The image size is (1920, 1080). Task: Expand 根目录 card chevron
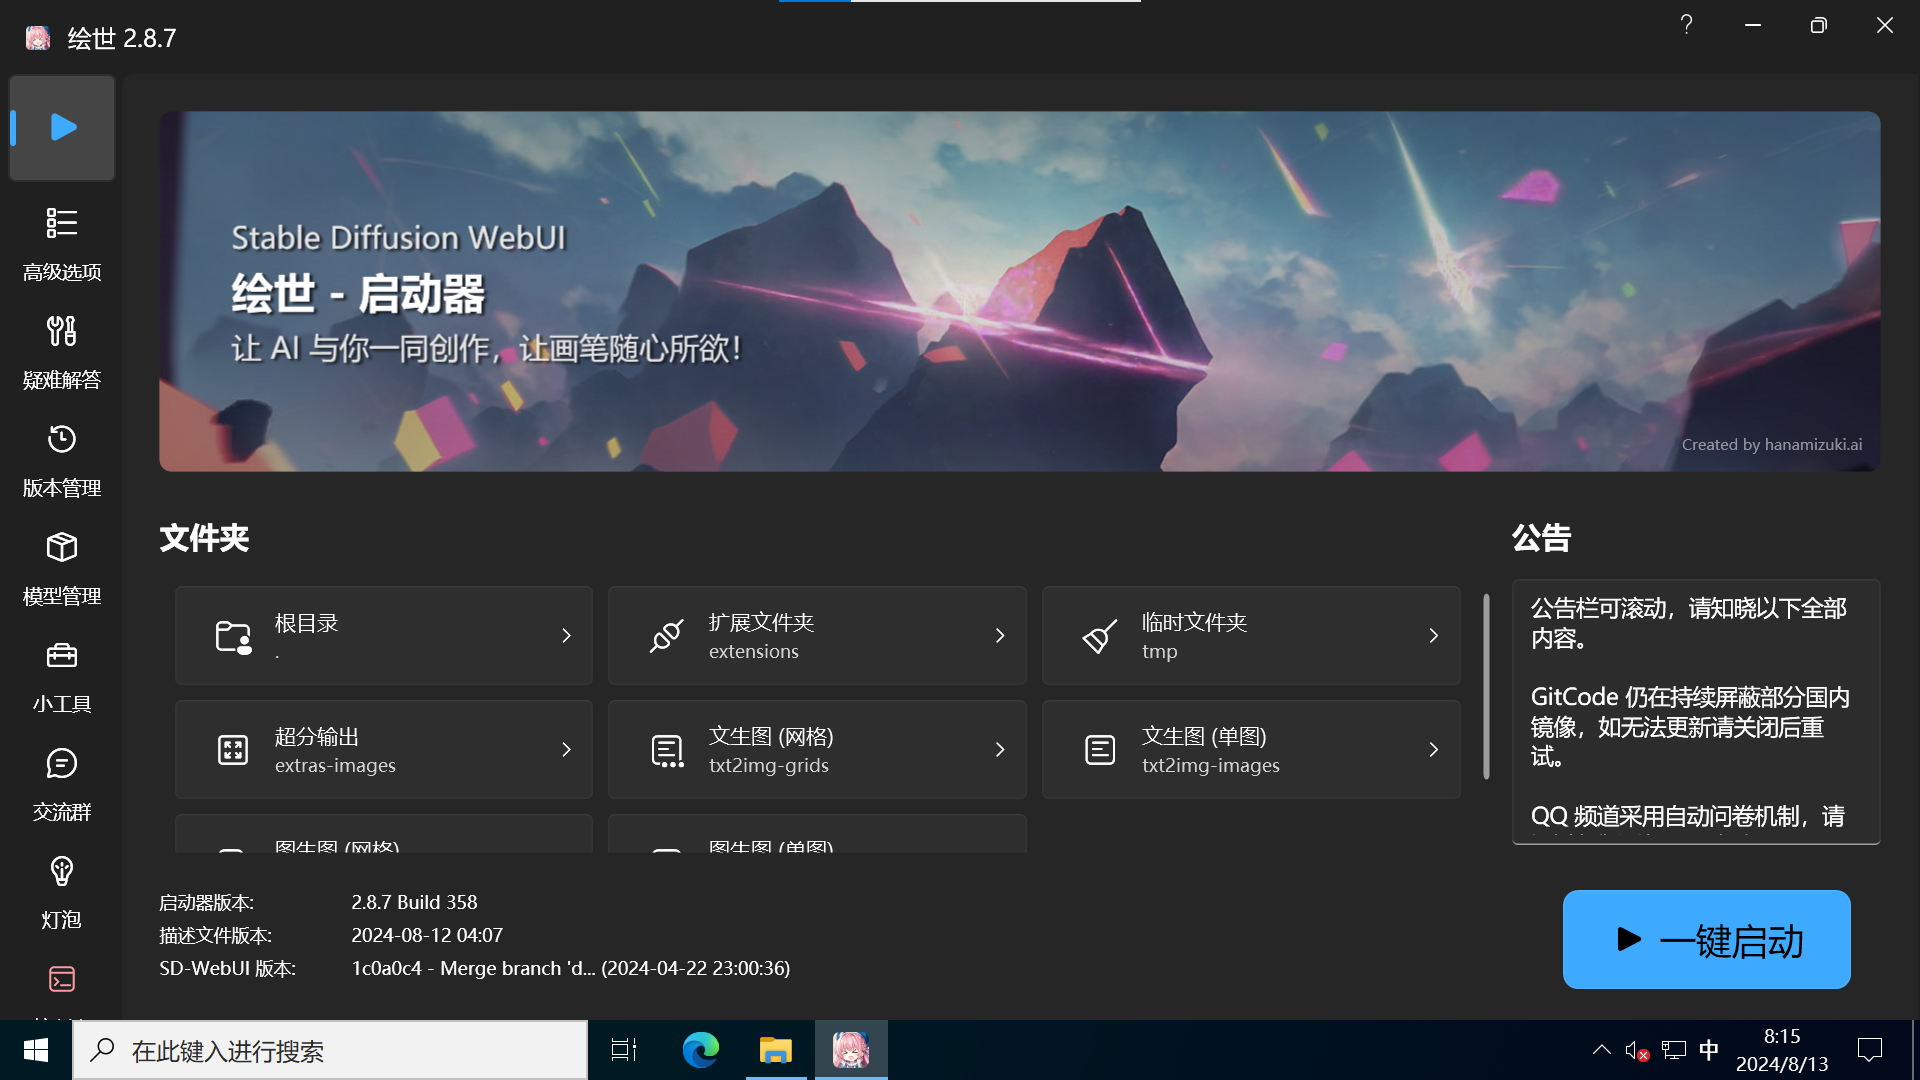(566, 636)
